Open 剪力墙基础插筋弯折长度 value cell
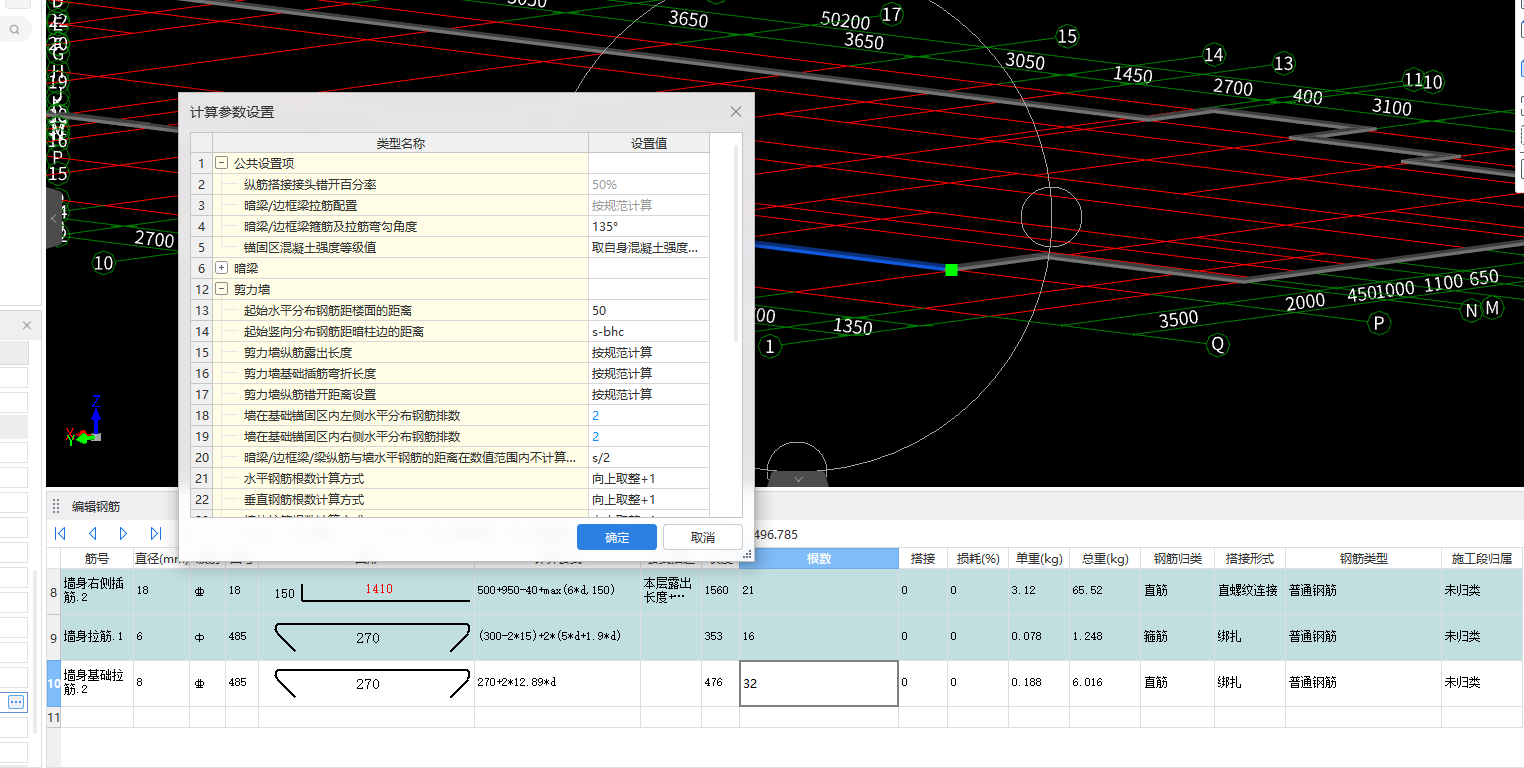The image size is (1524, 768). (x=649, y=373)
